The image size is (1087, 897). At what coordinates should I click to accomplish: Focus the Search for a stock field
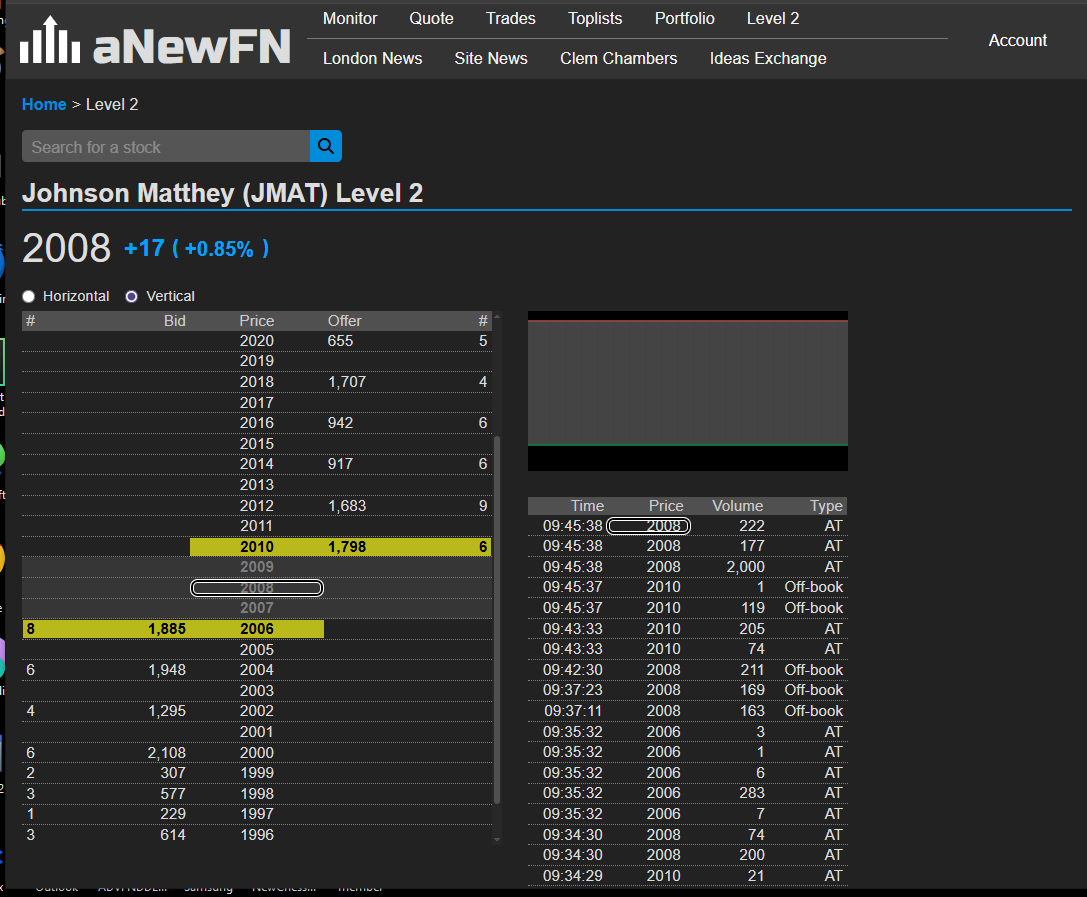pyautogui.click(x=166, y=146)
